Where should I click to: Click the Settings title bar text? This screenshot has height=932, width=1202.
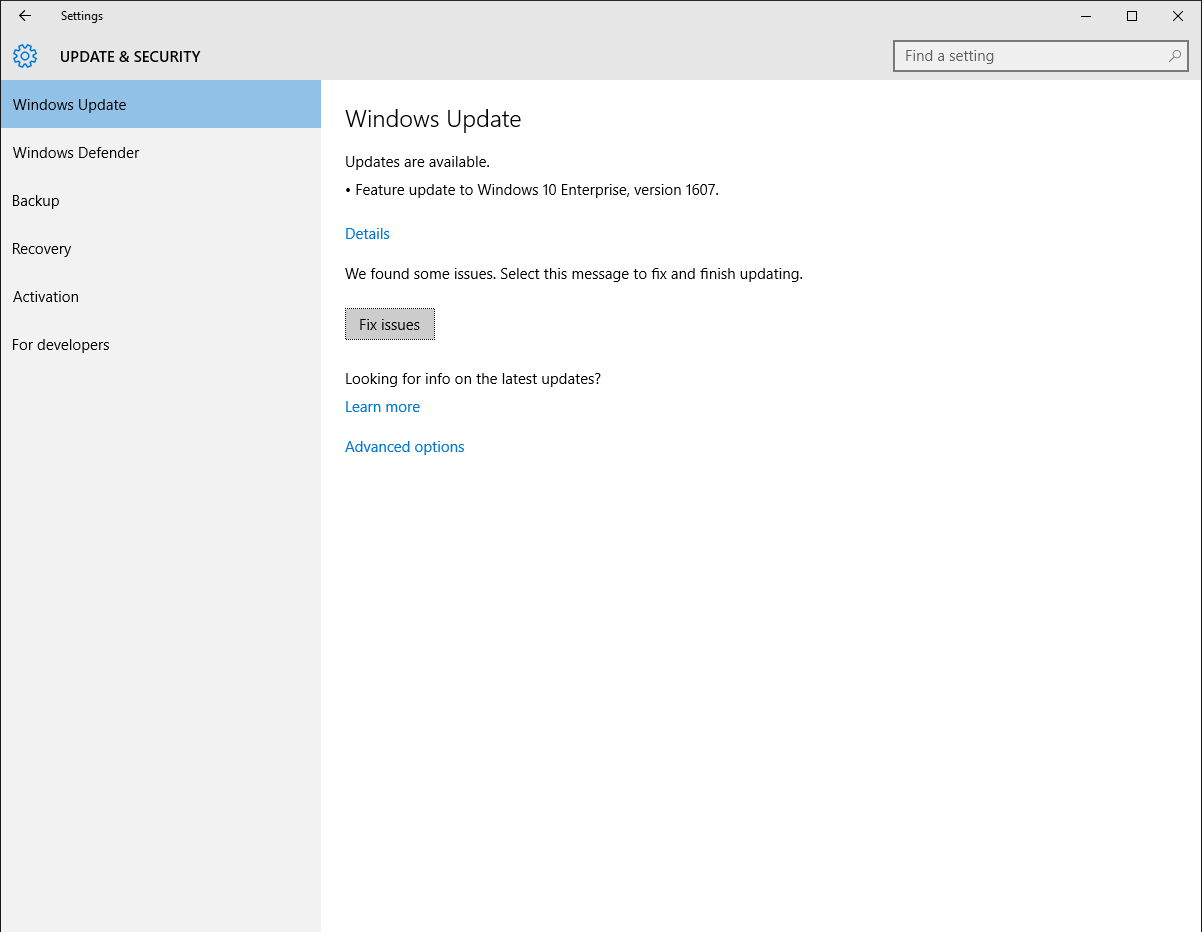(x=82, y=16)
